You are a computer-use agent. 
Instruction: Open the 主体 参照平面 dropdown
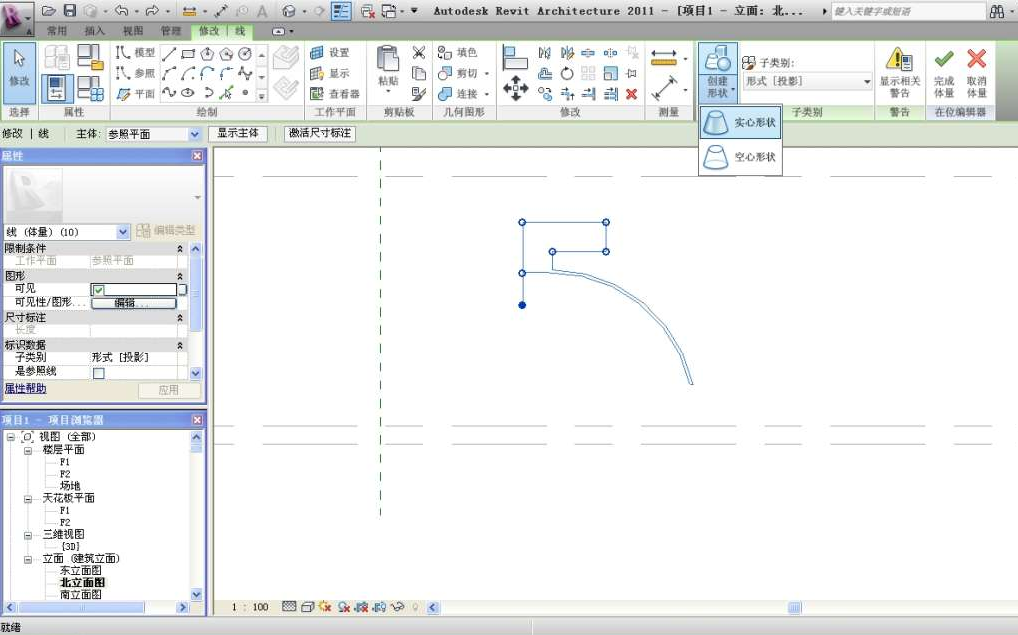194,134
